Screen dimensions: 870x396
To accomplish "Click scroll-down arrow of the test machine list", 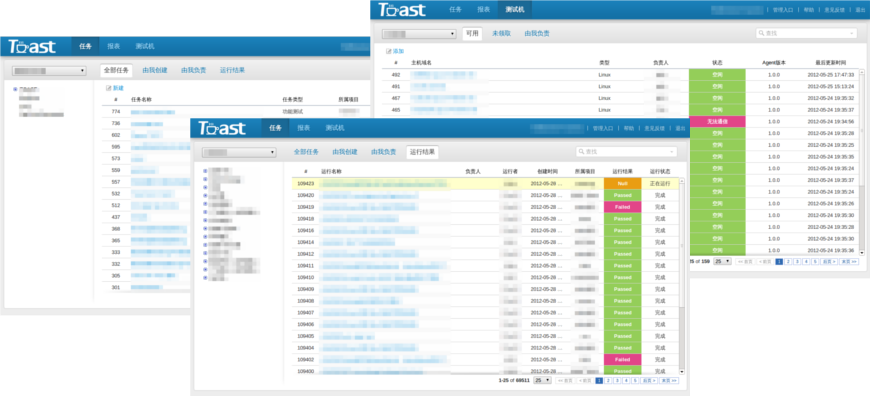I will click(862, 253).
